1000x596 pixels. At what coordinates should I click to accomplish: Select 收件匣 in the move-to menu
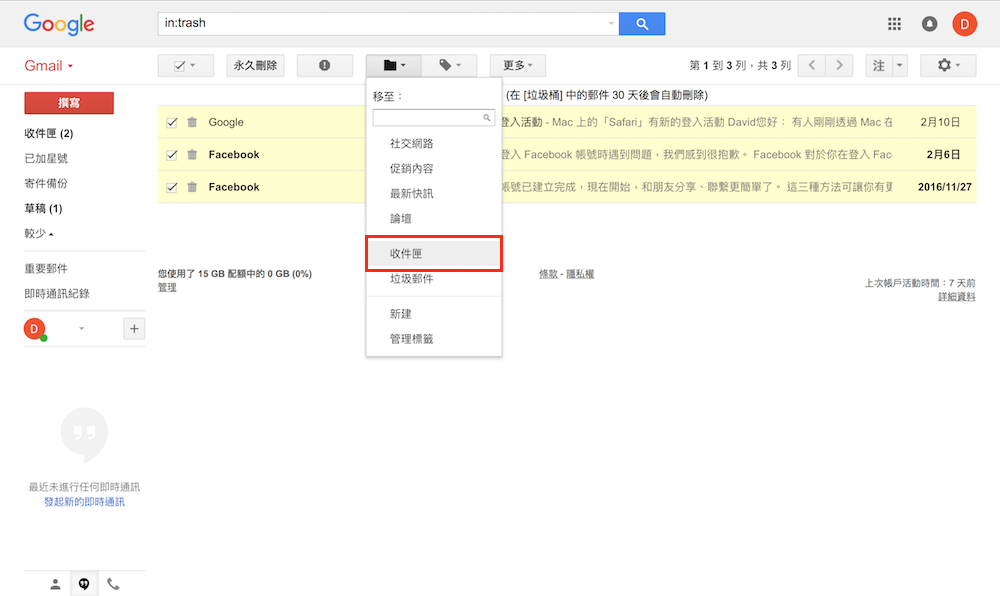433,254
